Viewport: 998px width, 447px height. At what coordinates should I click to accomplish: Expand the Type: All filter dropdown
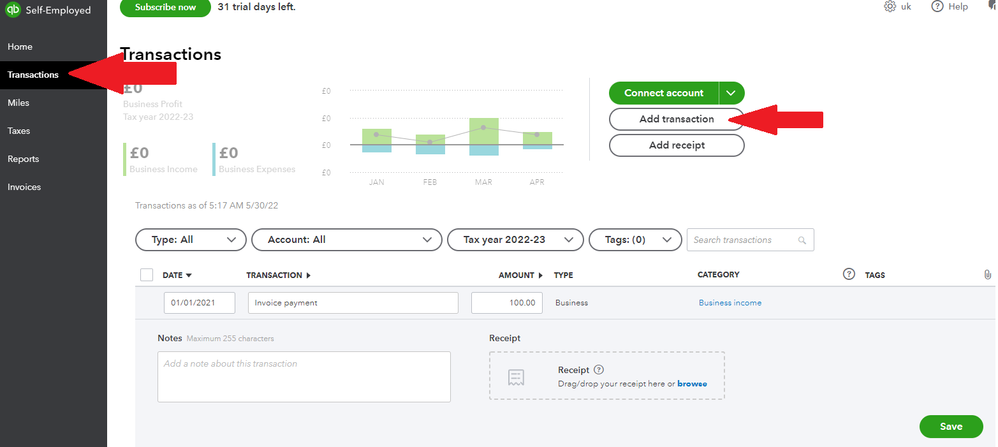190,240
